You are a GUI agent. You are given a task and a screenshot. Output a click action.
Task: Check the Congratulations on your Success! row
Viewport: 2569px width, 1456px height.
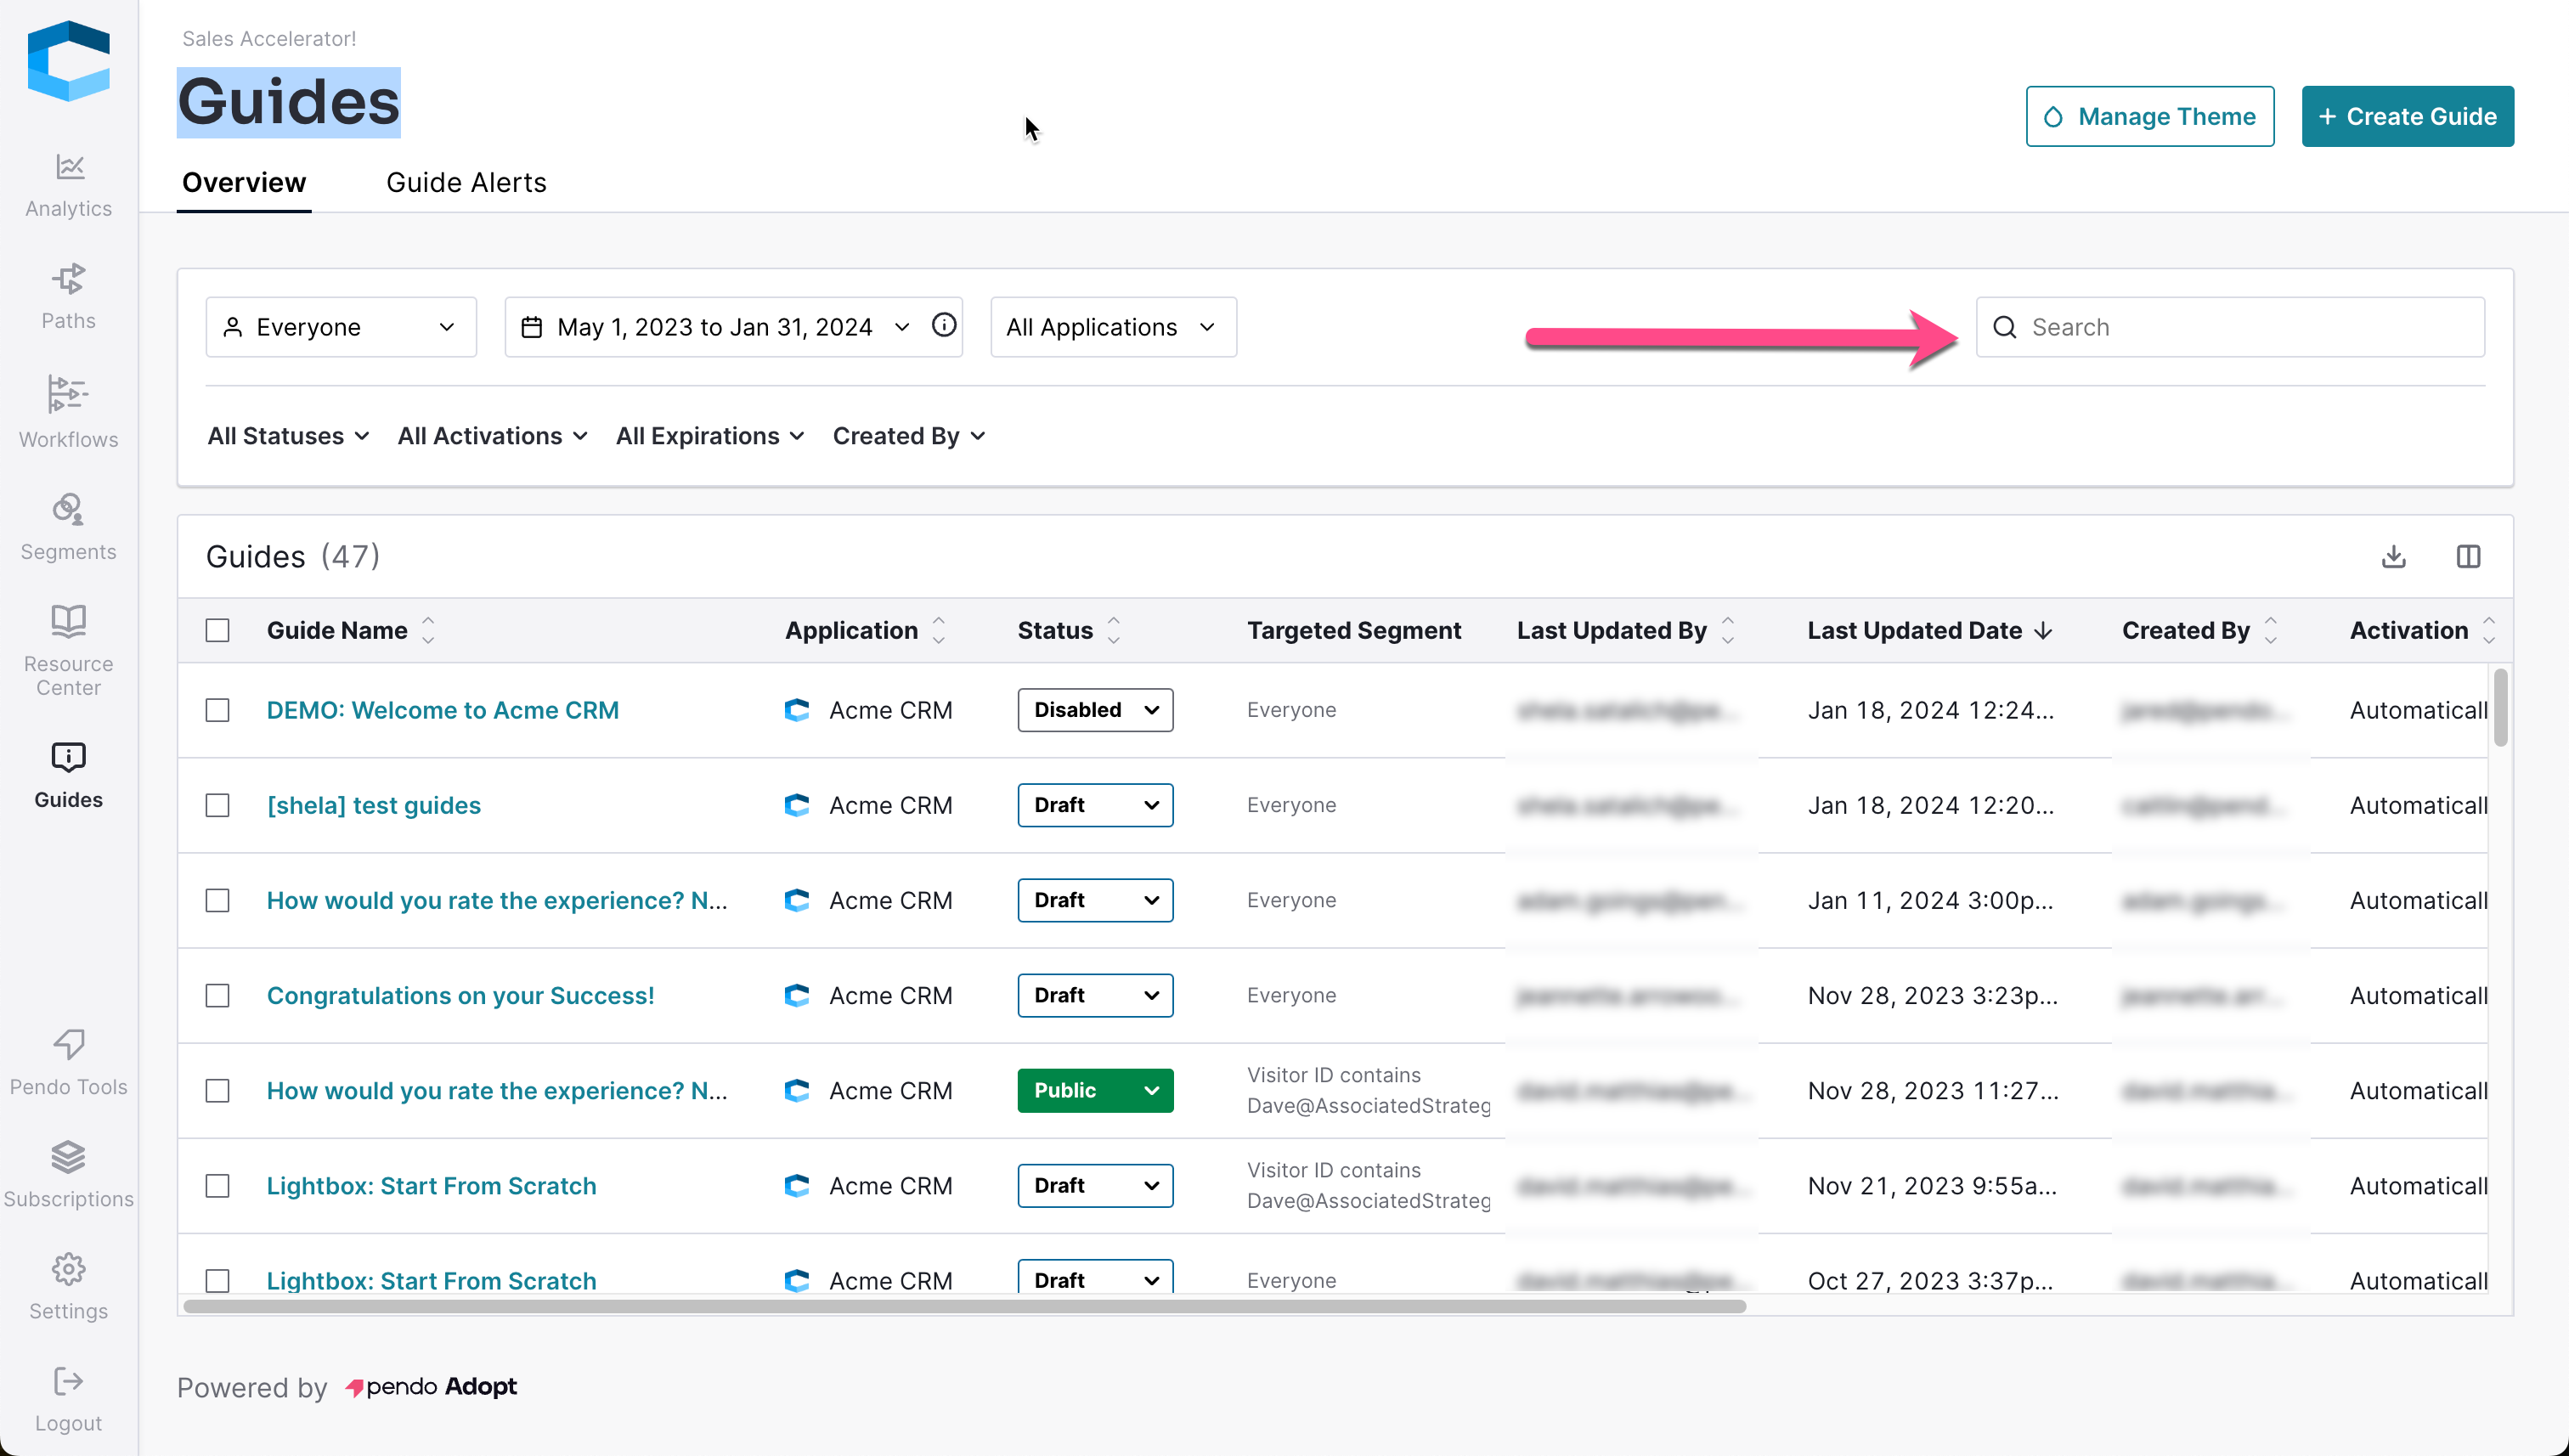(217, 995)
